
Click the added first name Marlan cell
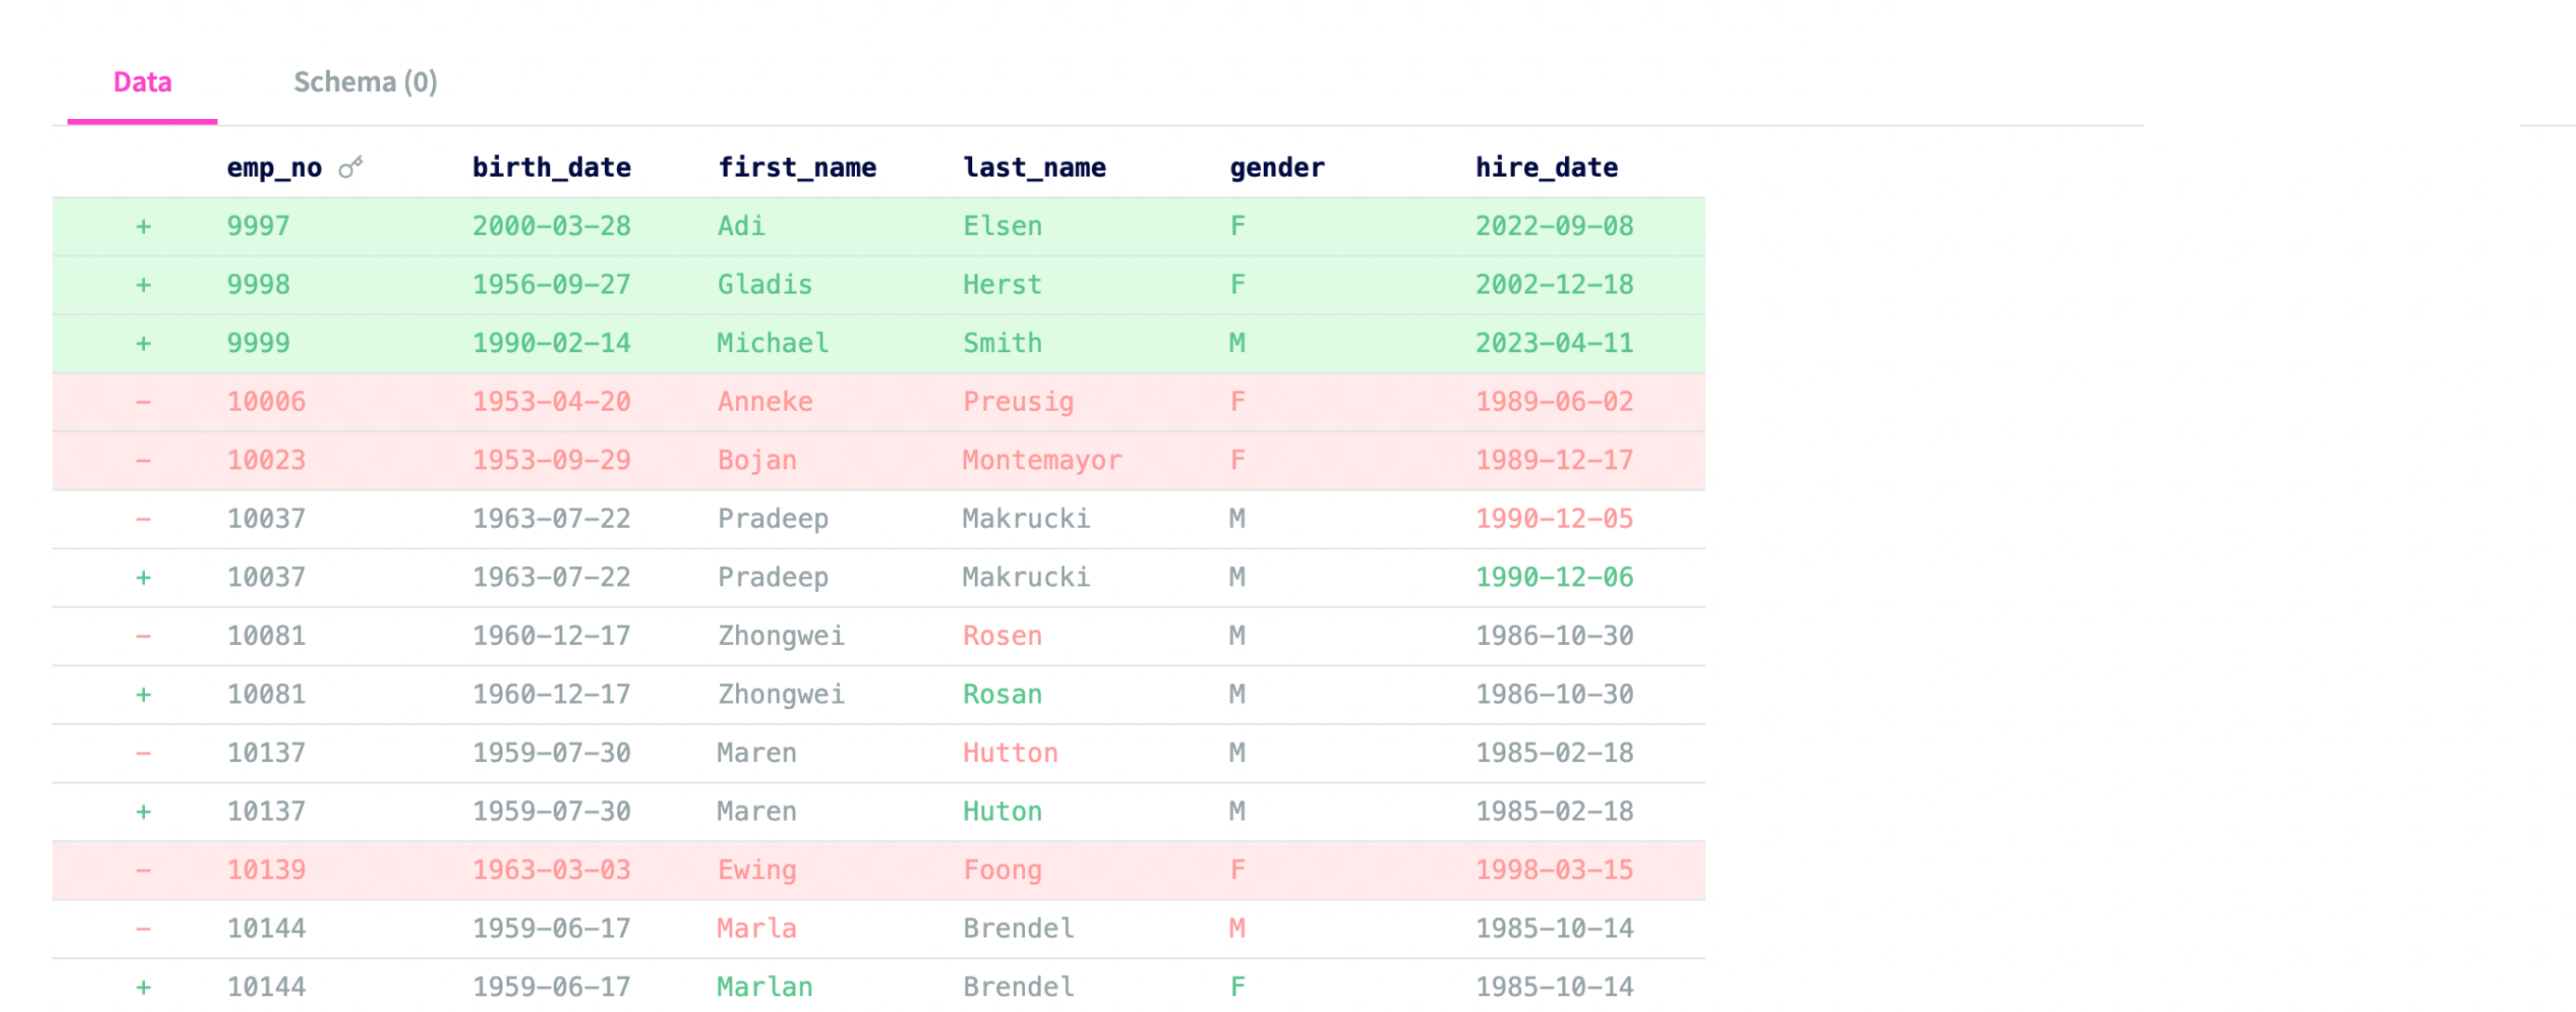tap(764, 988)
